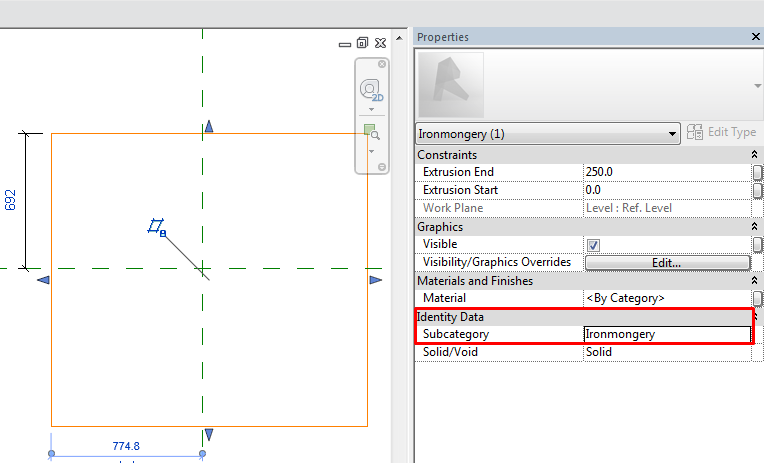Click the bottom blue shape handle arrow
This screenshot has height=463, width=764.
point(209,434)
